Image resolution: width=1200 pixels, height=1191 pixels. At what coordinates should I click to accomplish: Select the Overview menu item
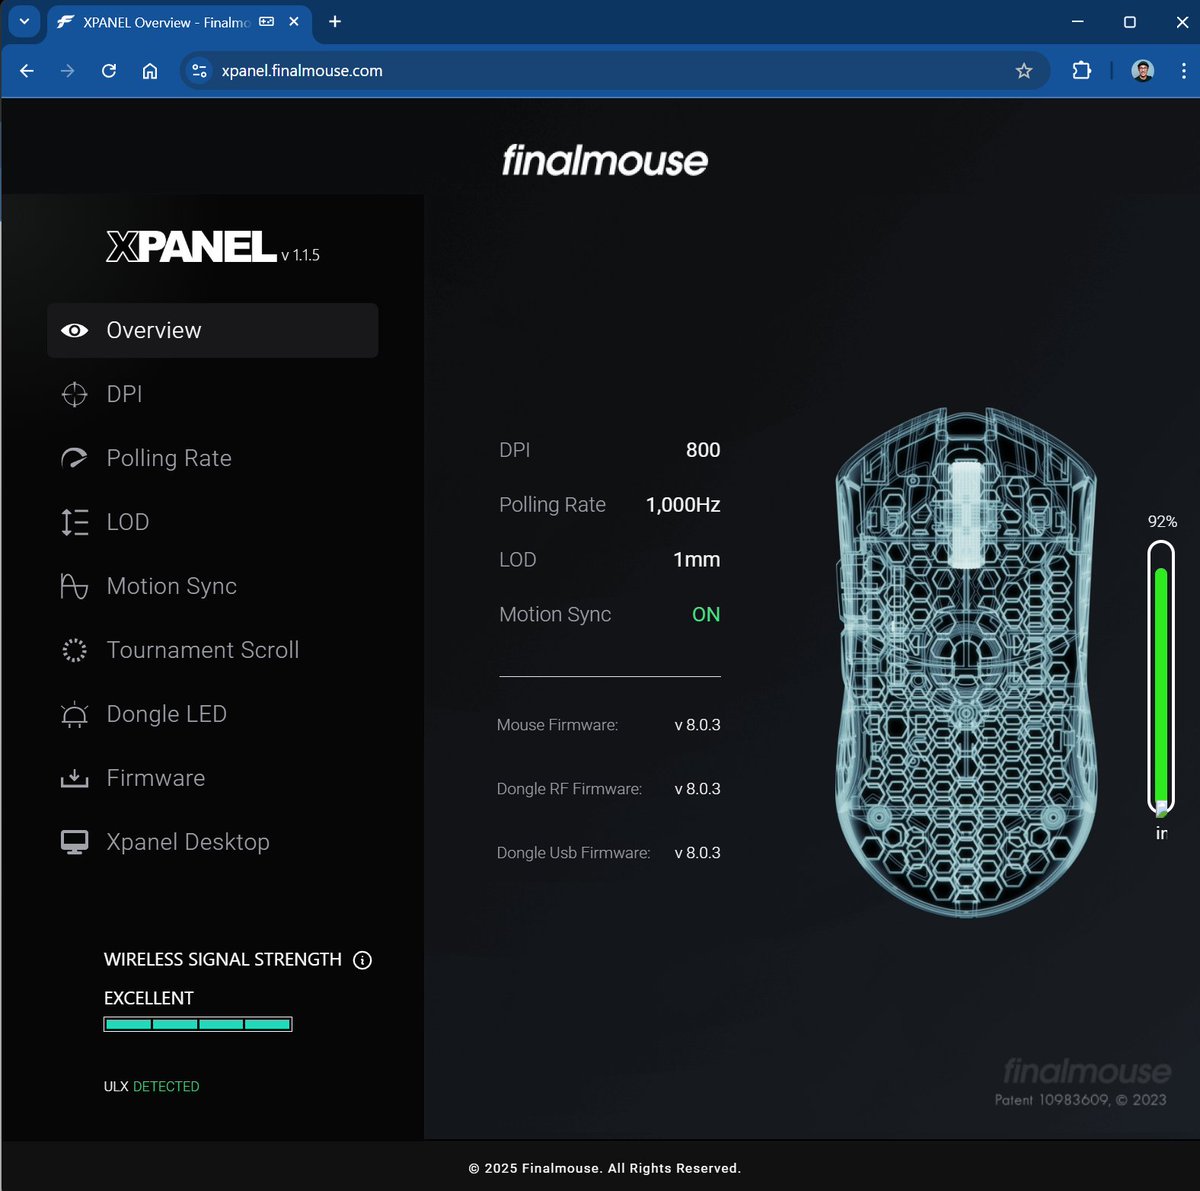pyautogui.click(x=213, y=330)
